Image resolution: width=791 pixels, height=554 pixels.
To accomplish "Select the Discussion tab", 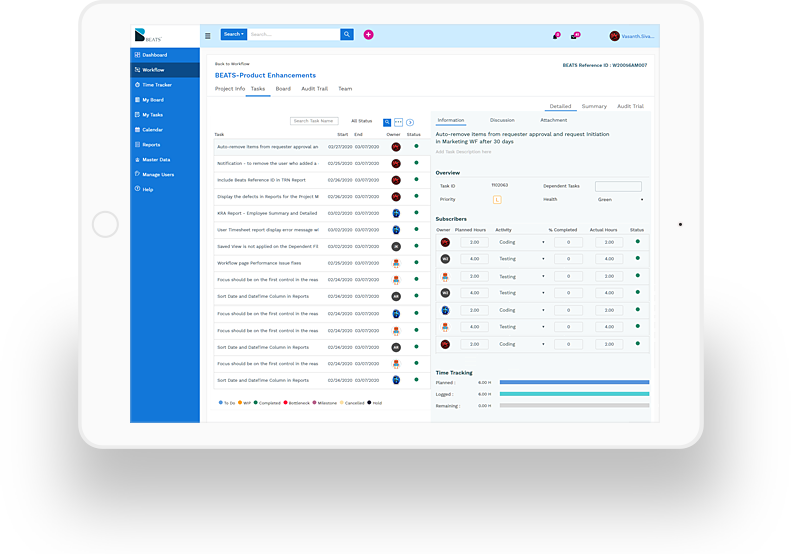I will click(x=502, y=120).
